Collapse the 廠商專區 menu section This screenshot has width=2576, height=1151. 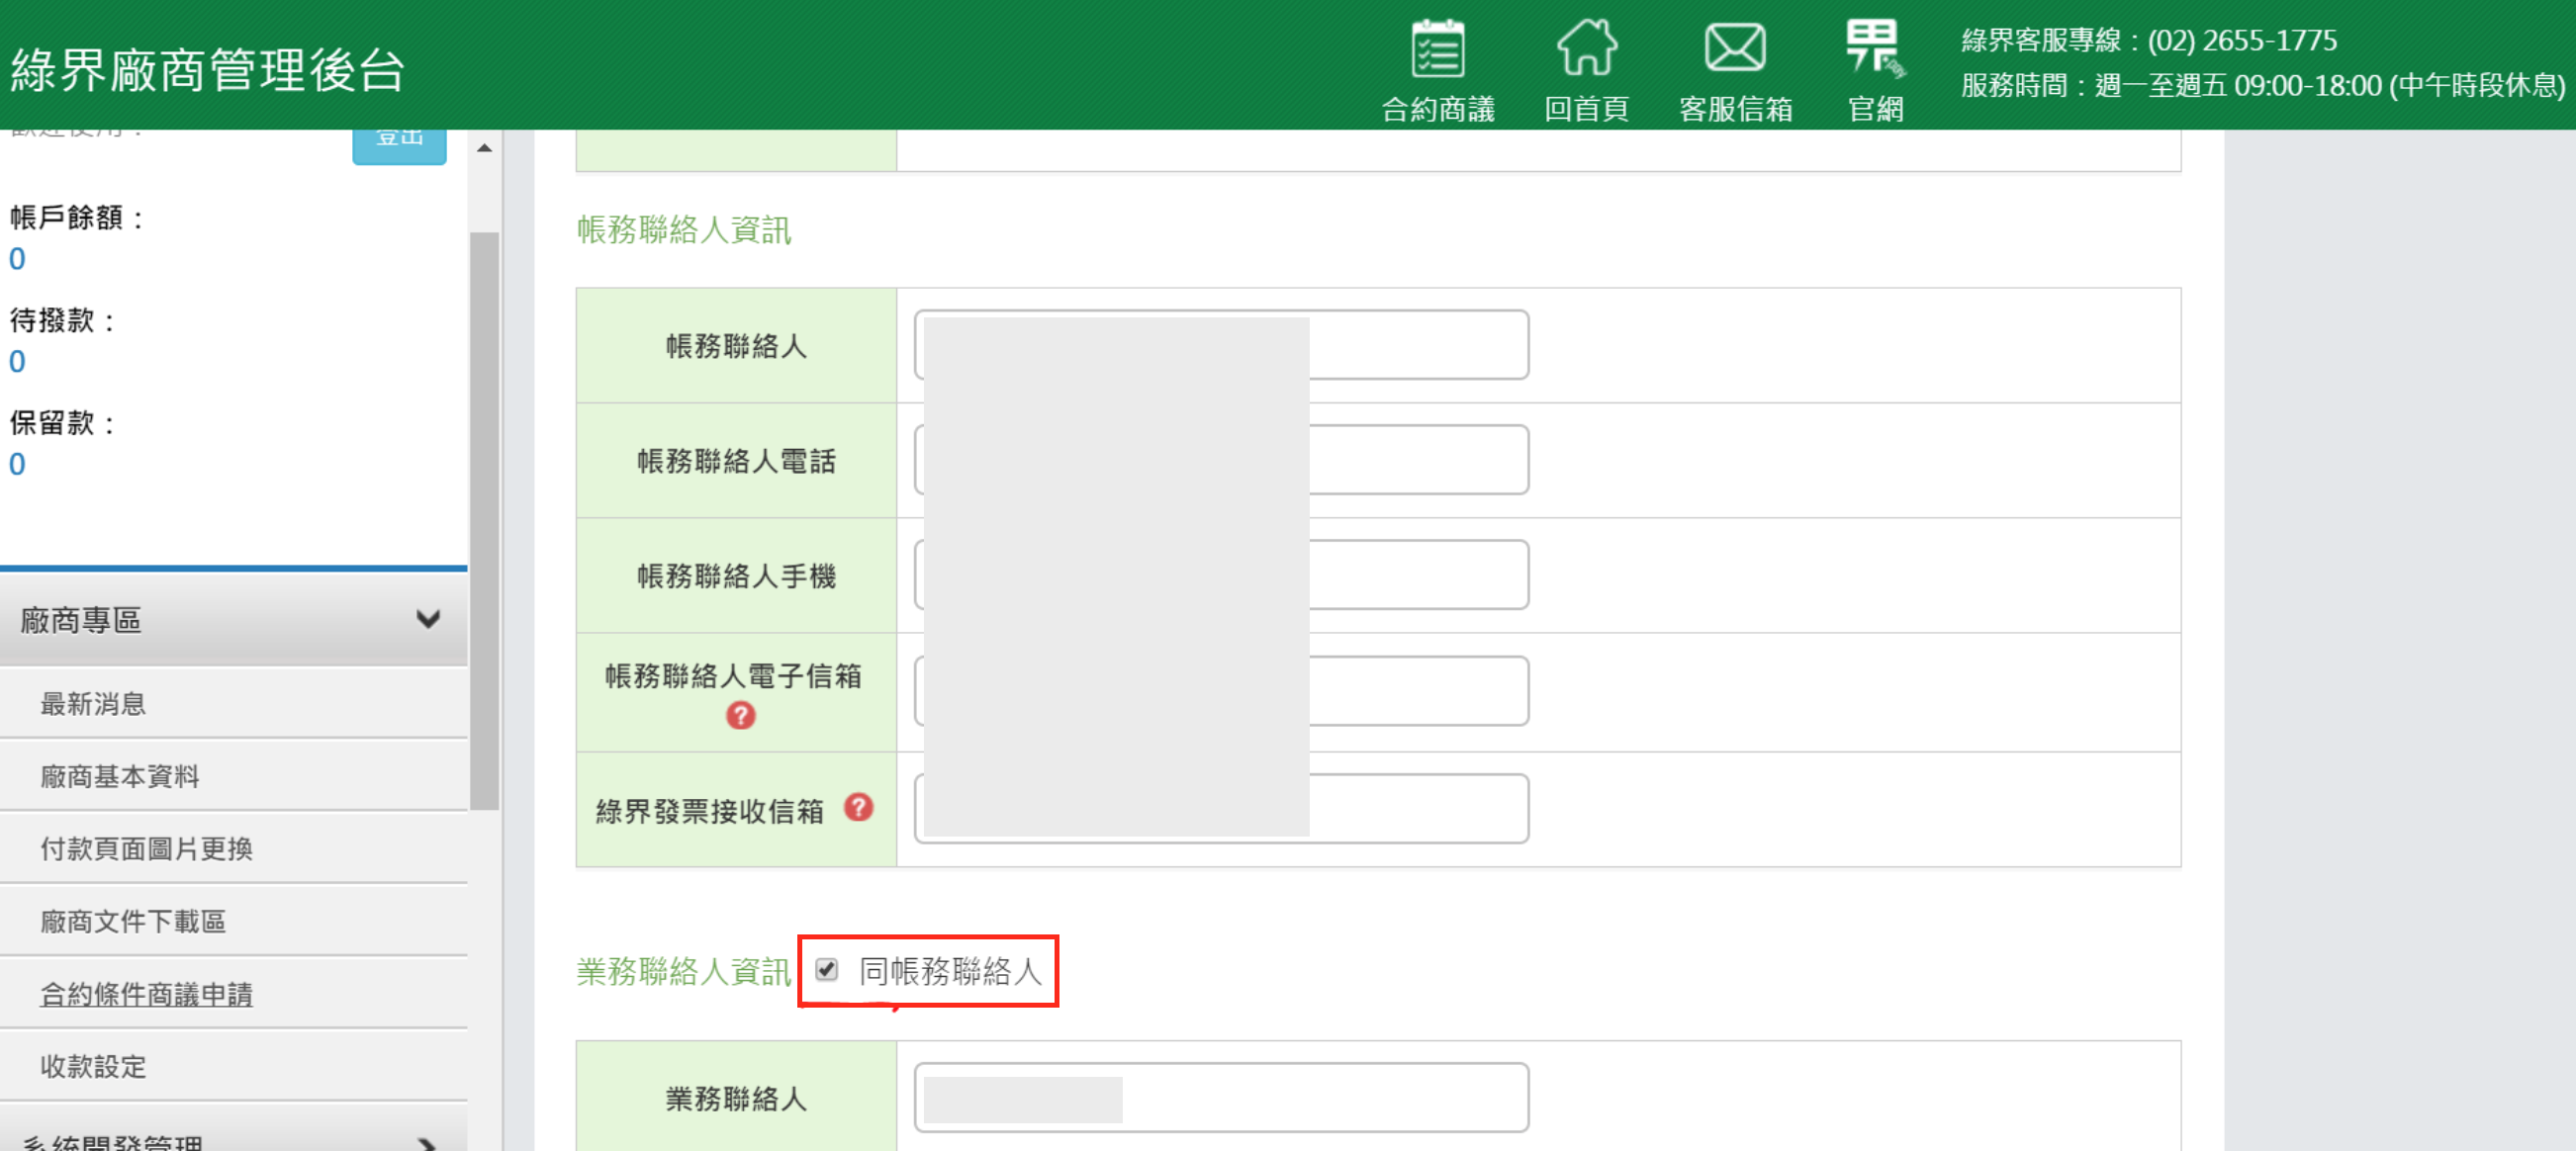tap(234, 620)
